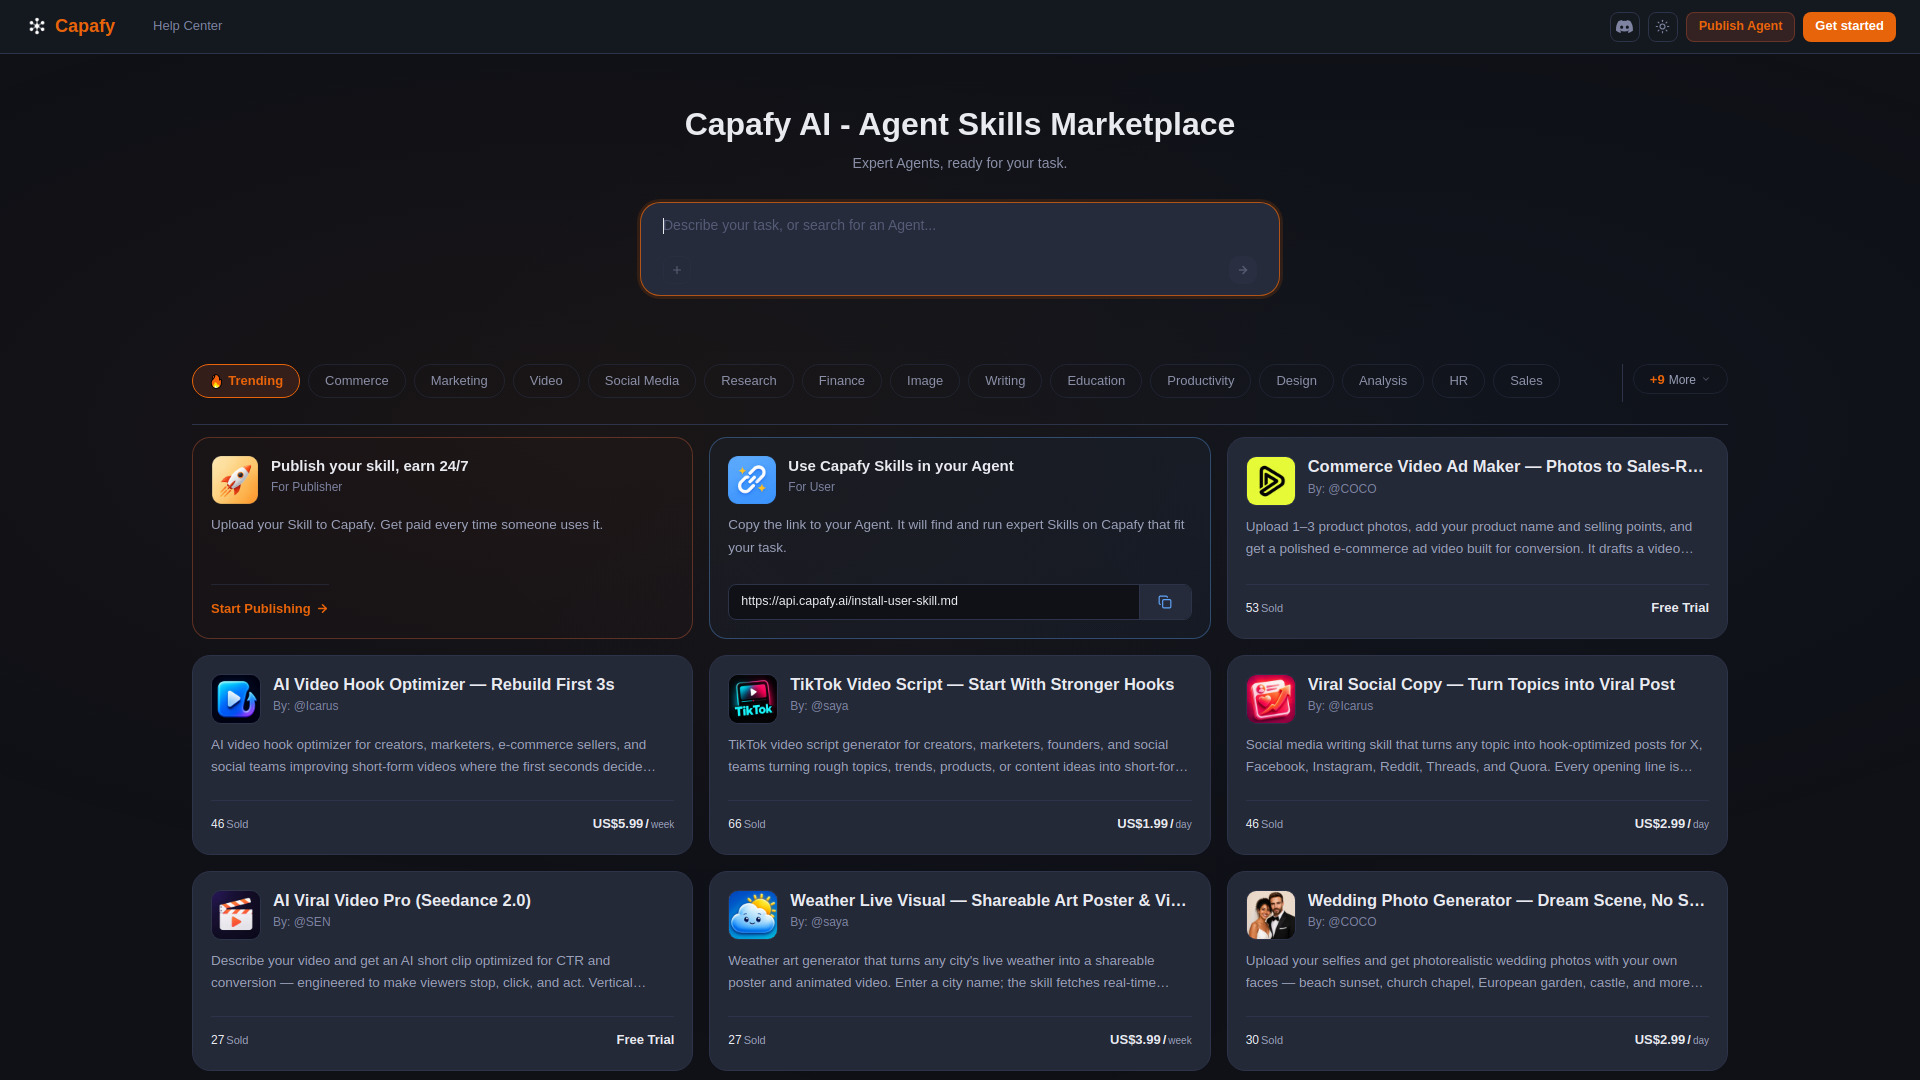The width and height of the screenshot is (1920, 1080).
Task: Select the Commerce category tab
Action: pyautogui.click(x=357, y=381)
